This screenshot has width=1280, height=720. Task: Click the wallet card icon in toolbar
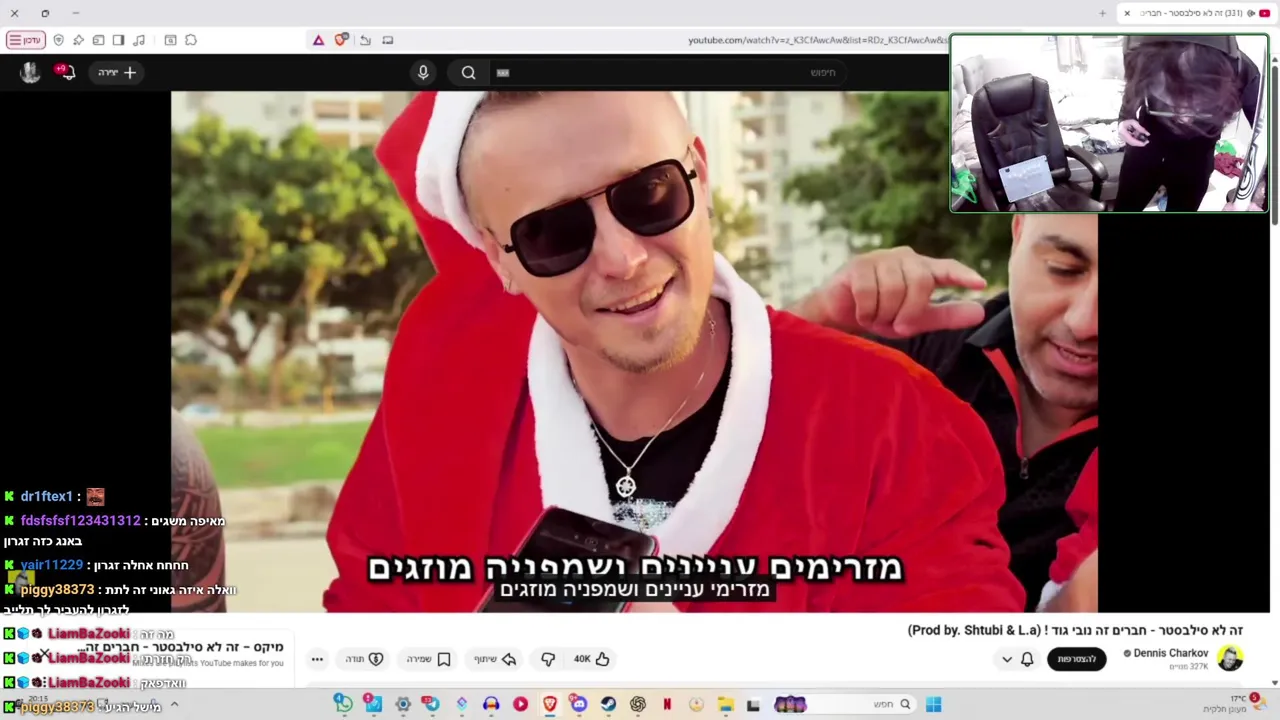(99, 40)
